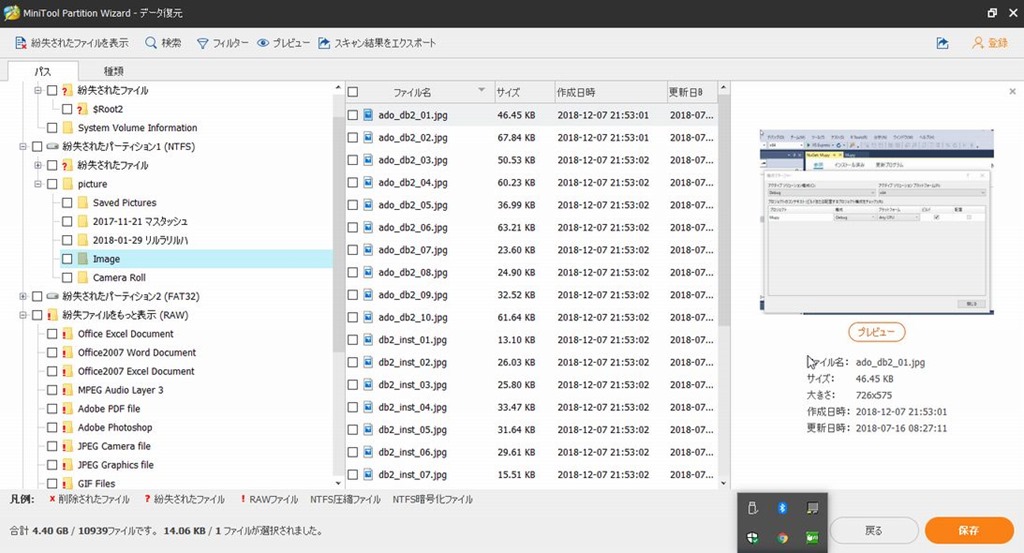
Task: Click the Bluetooth icon in system tray
Action: point(782,508)
